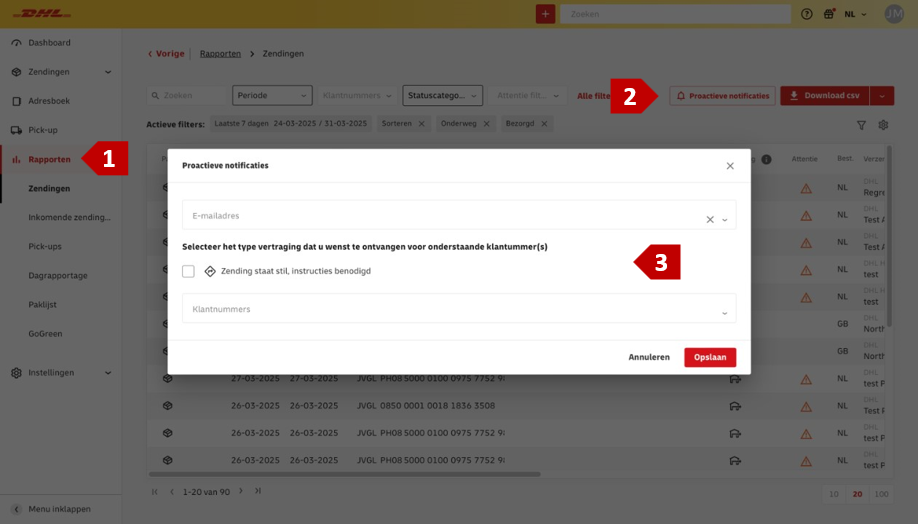The width and height of the screenshot is (918, 524).
Task: Click the JM user avatar
Action: 894,14
